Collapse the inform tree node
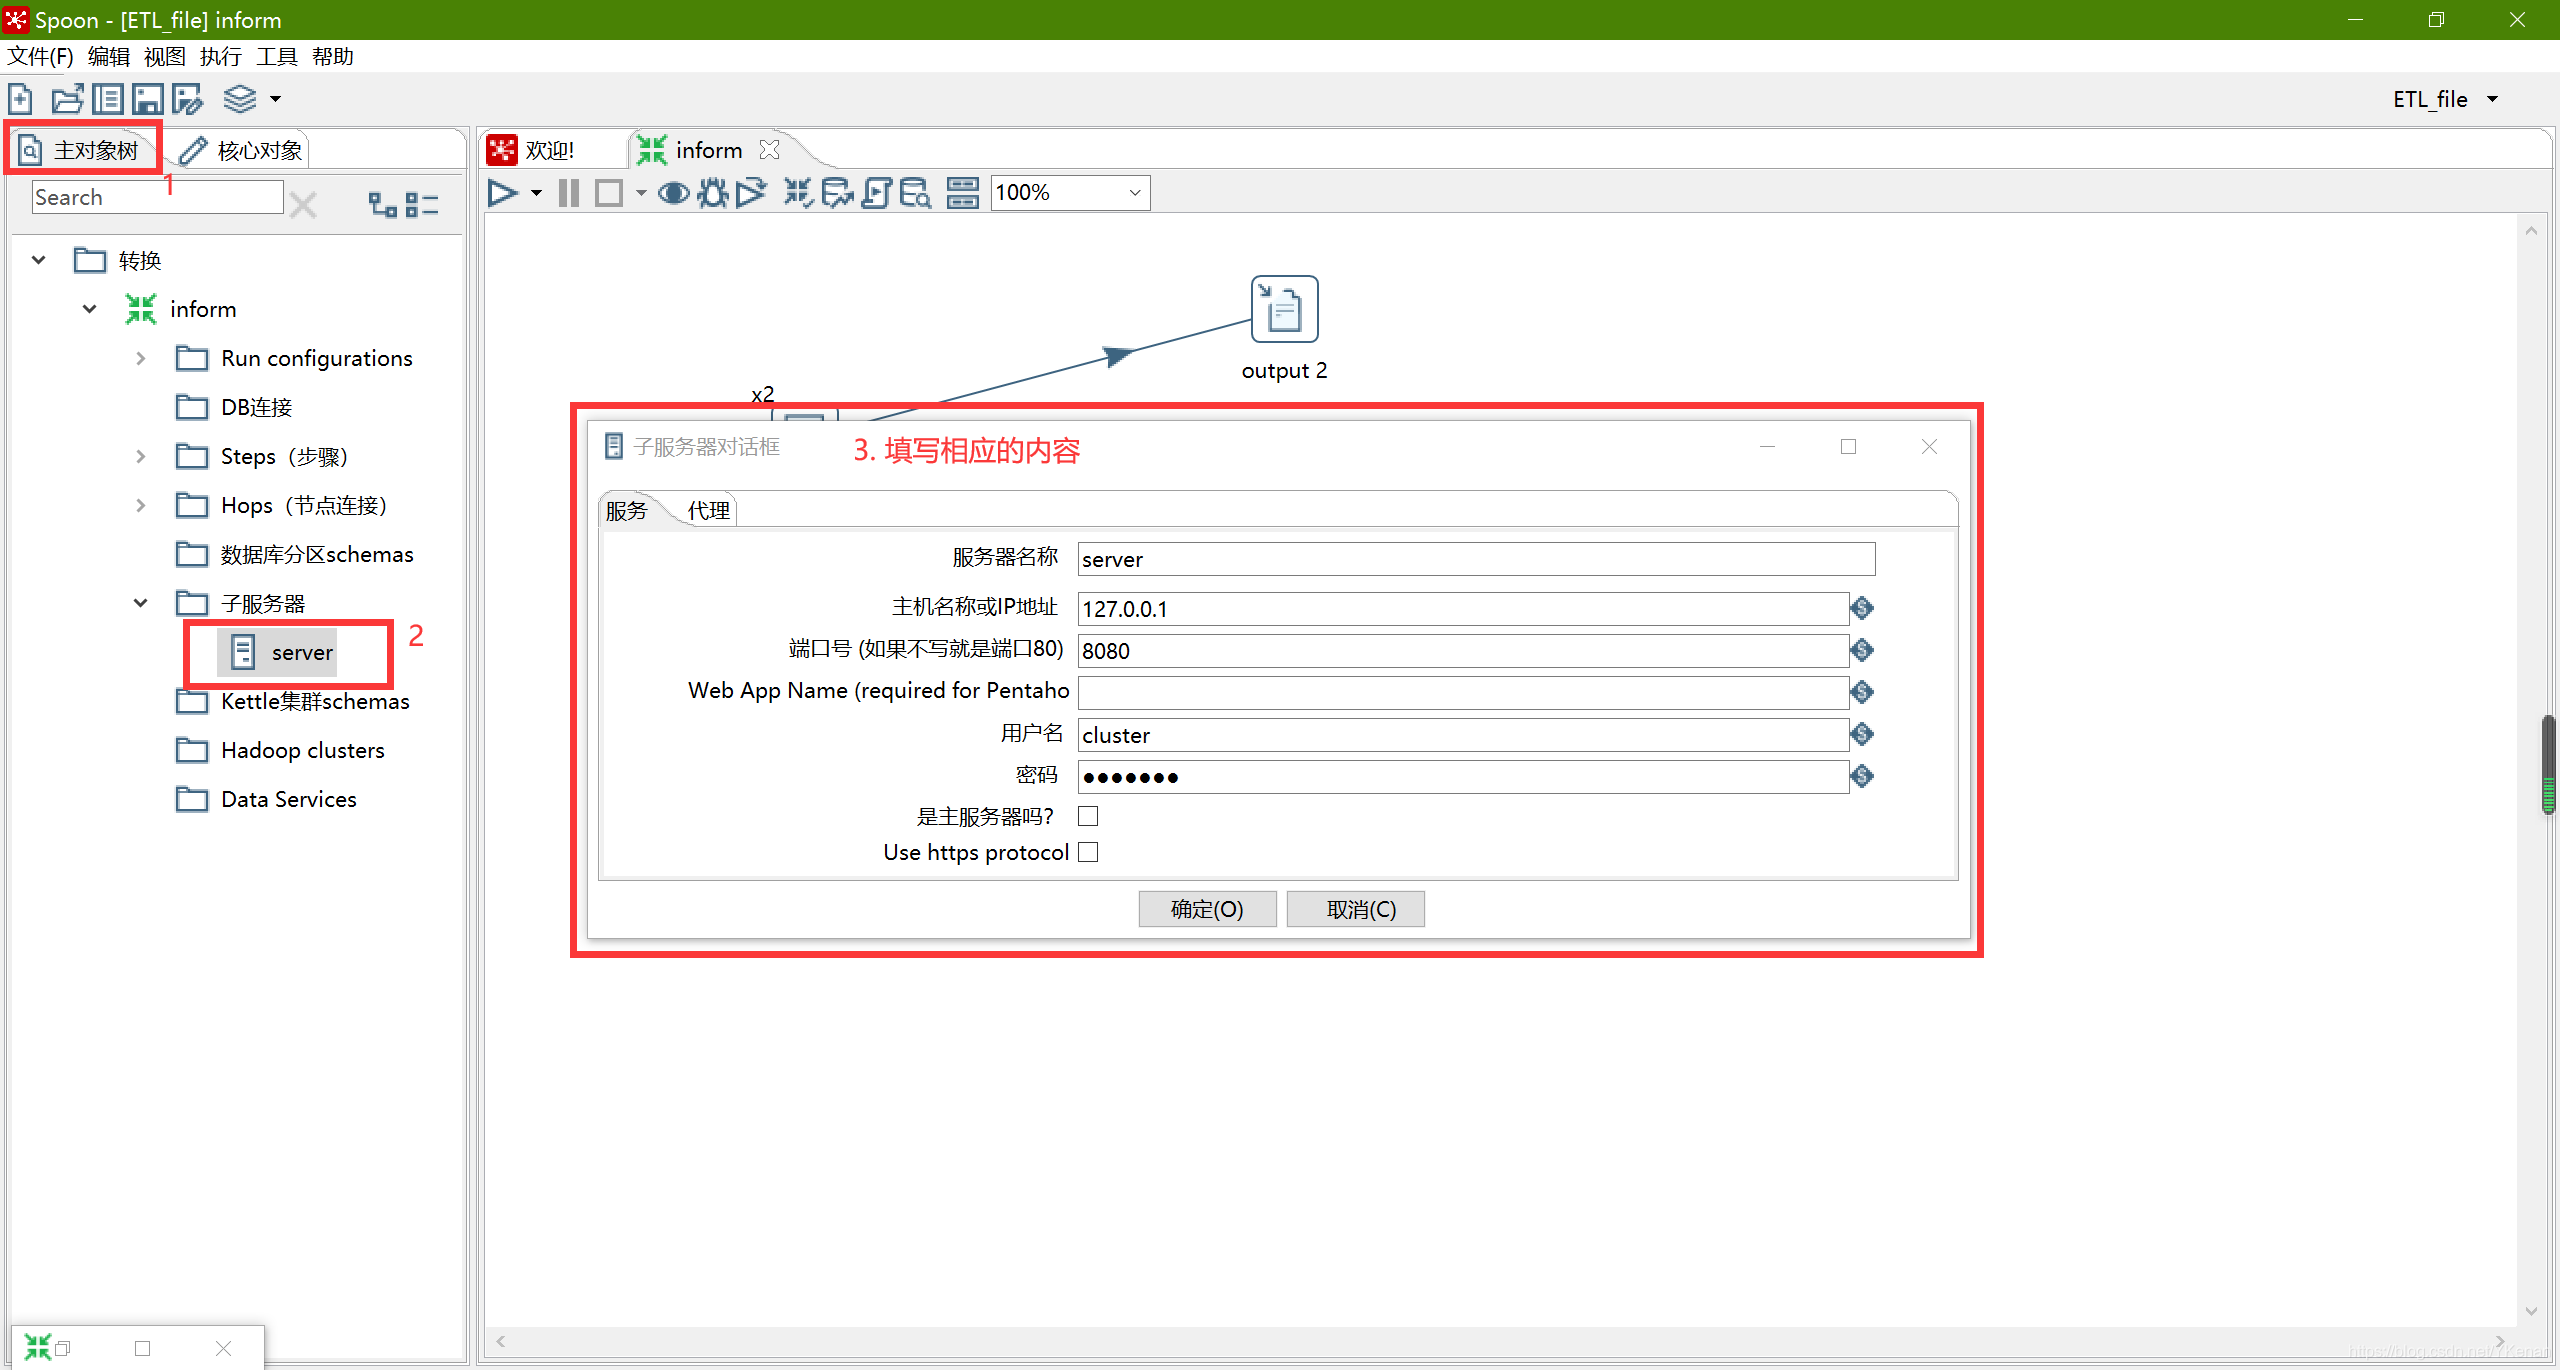Viewport: 2560px width, 1370px height. (89, 309)
